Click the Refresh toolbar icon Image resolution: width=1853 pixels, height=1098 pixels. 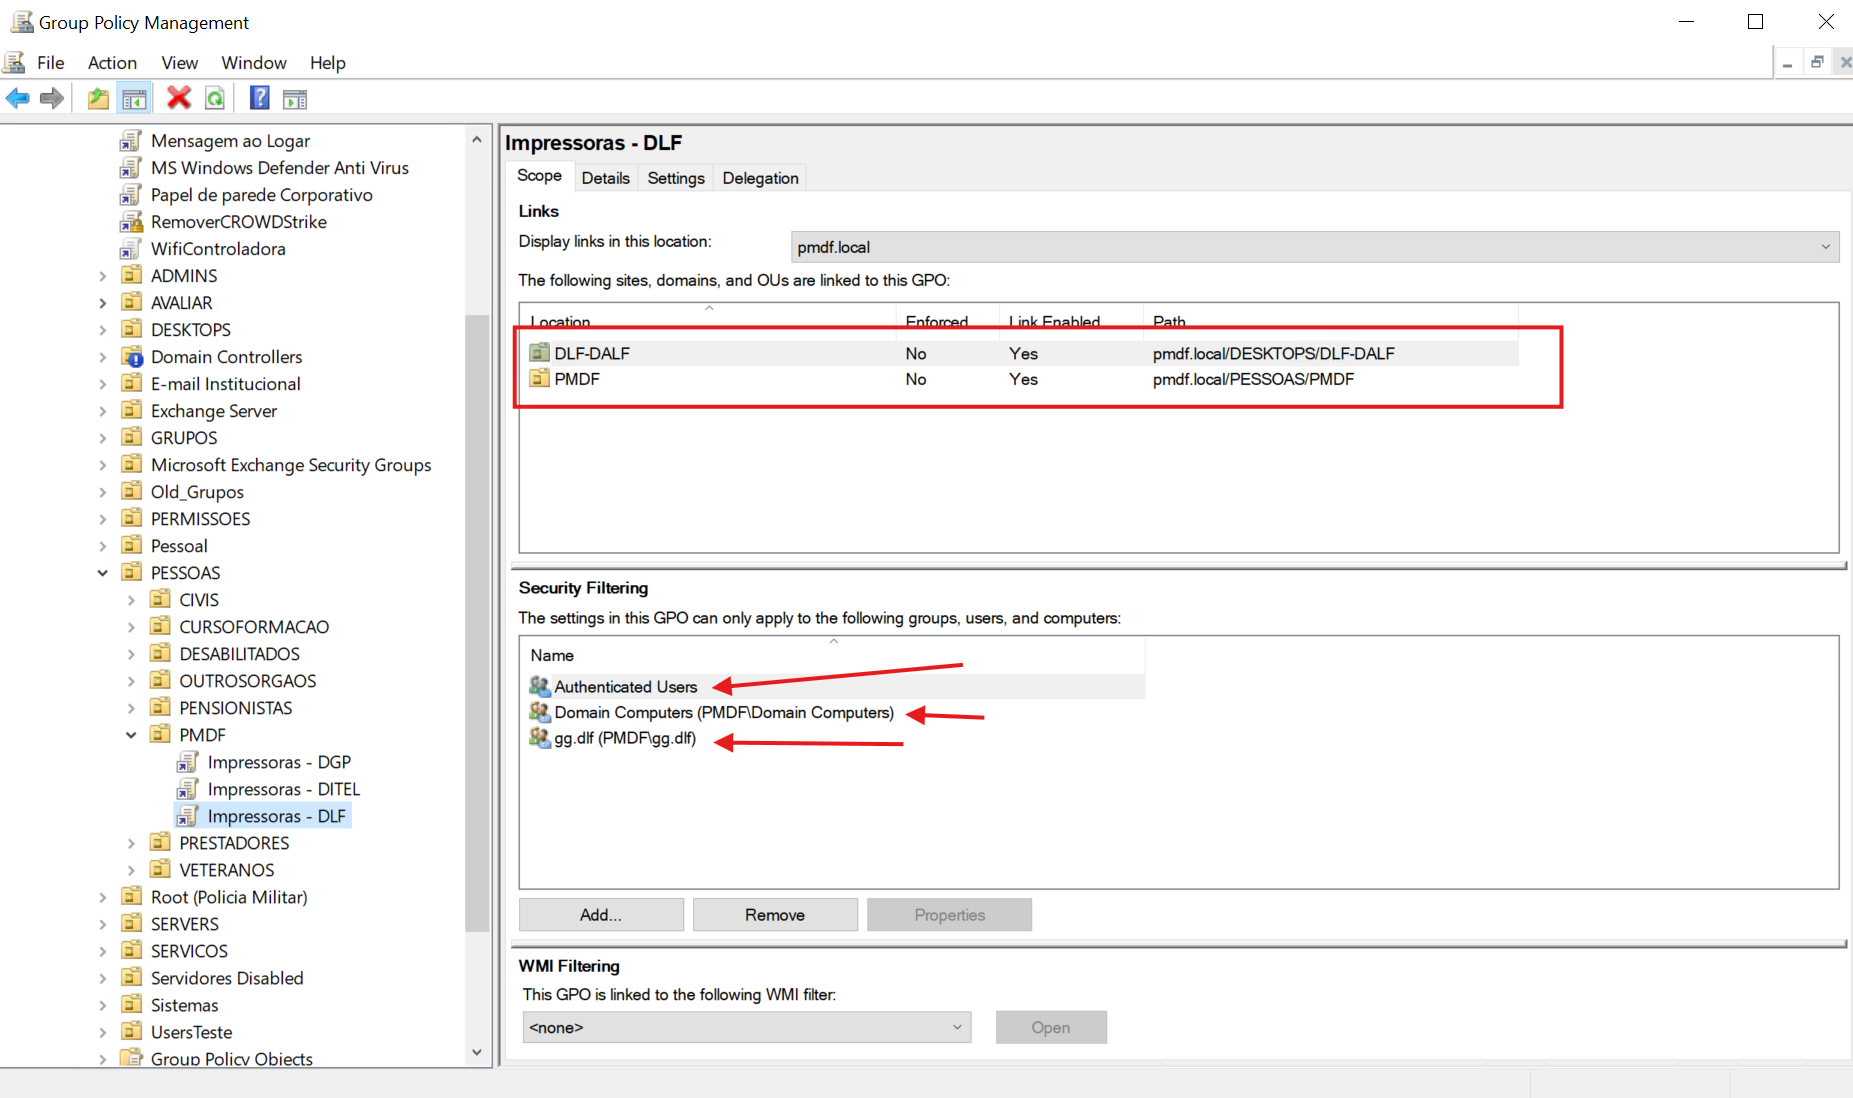pyautogui.click(x=215, y=98)
